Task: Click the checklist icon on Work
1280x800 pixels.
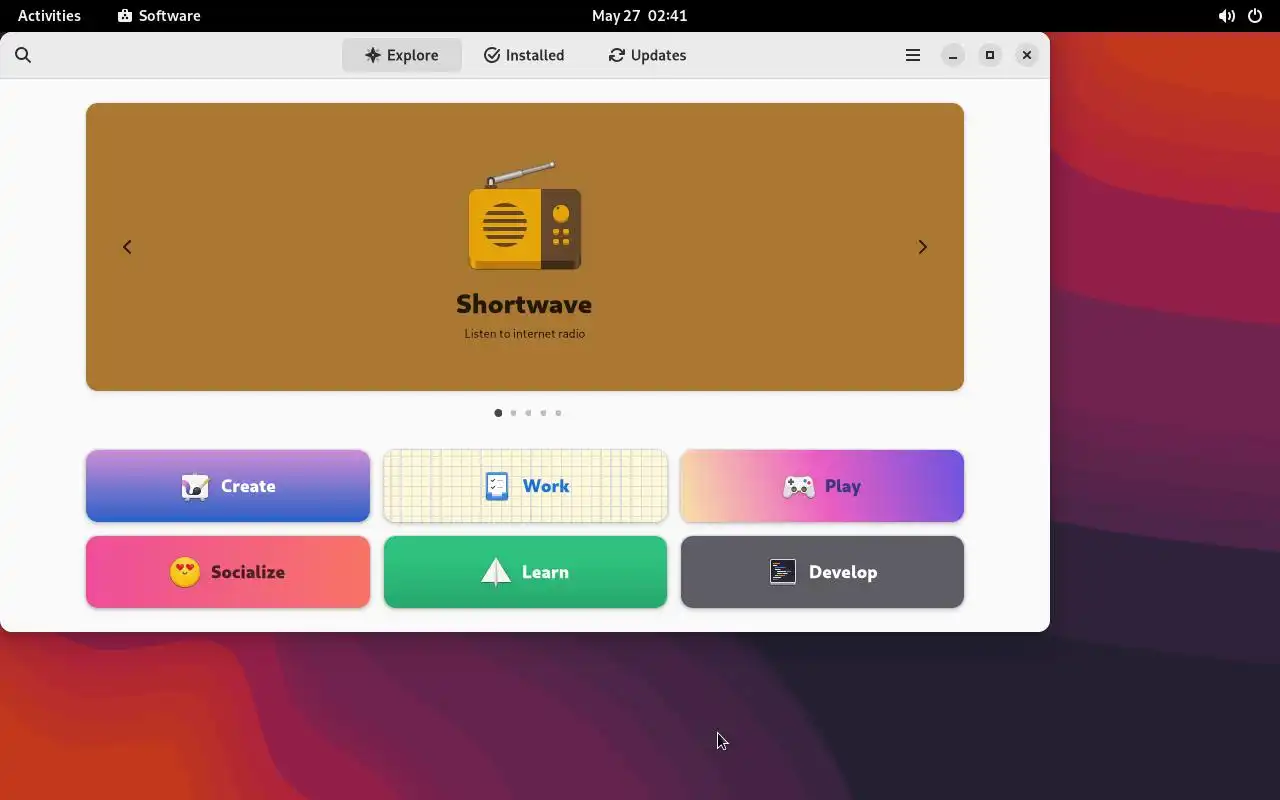Action: click(497, 486)
